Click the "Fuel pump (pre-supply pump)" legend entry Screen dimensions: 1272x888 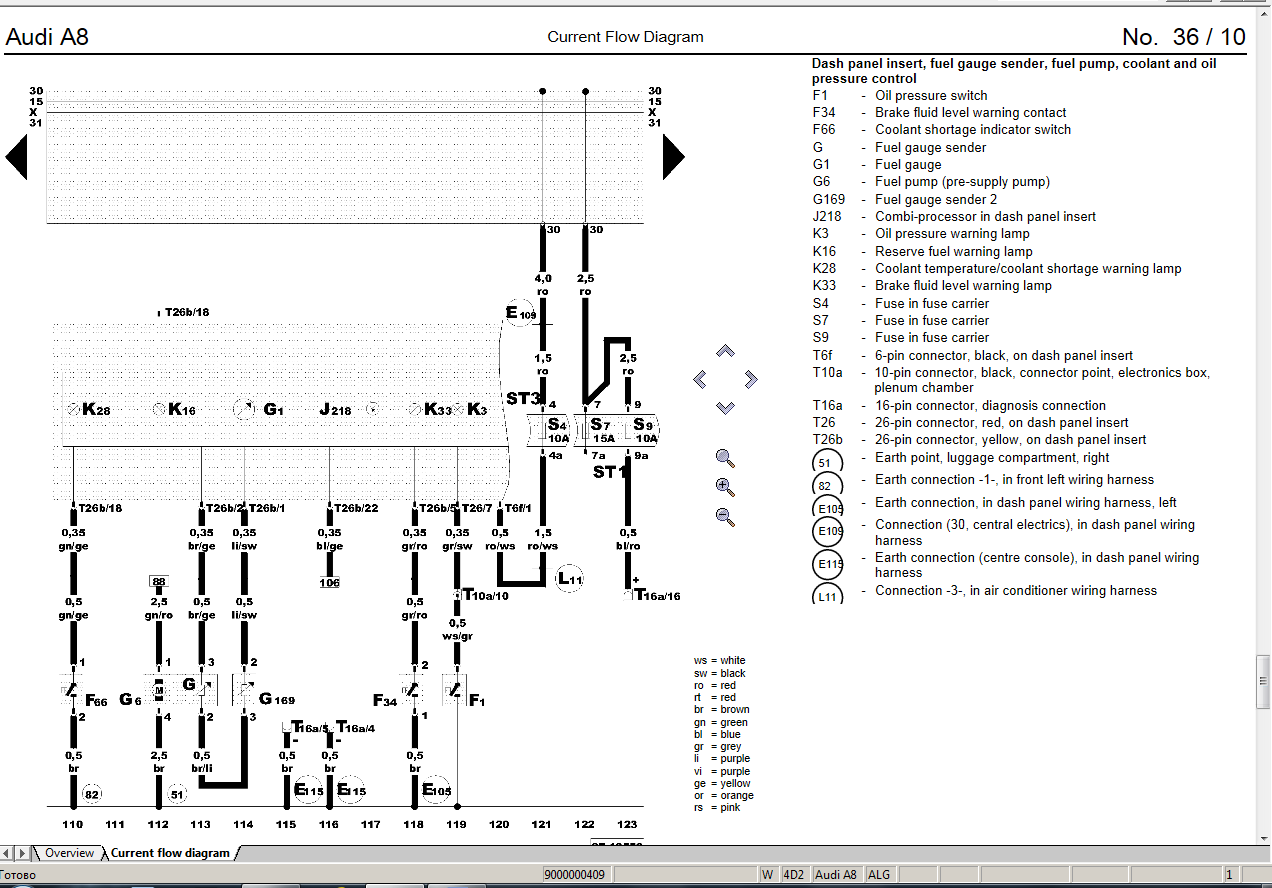962,182
